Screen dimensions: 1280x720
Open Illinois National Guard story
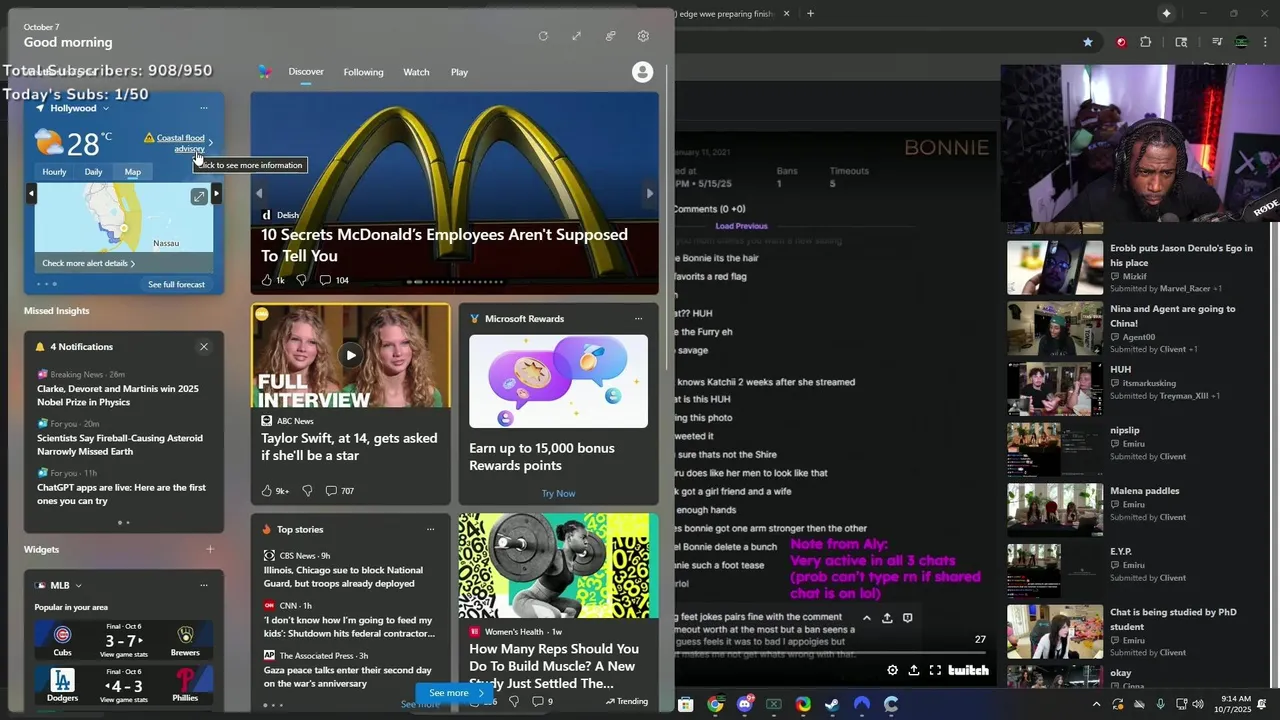click(343, 576)
